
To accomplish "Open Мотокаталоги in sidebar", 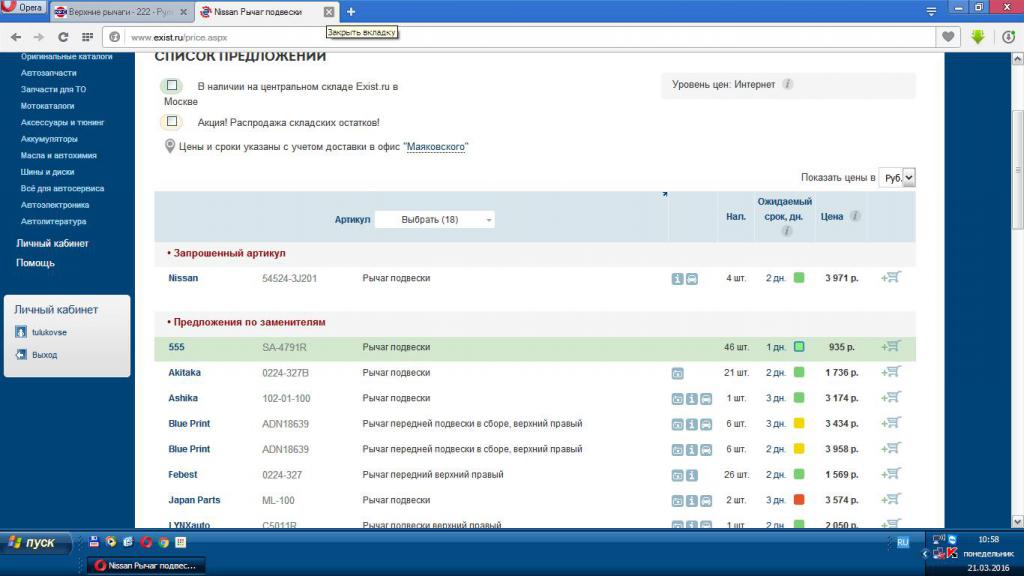I will pyautogui.click(x=47, y=106).
